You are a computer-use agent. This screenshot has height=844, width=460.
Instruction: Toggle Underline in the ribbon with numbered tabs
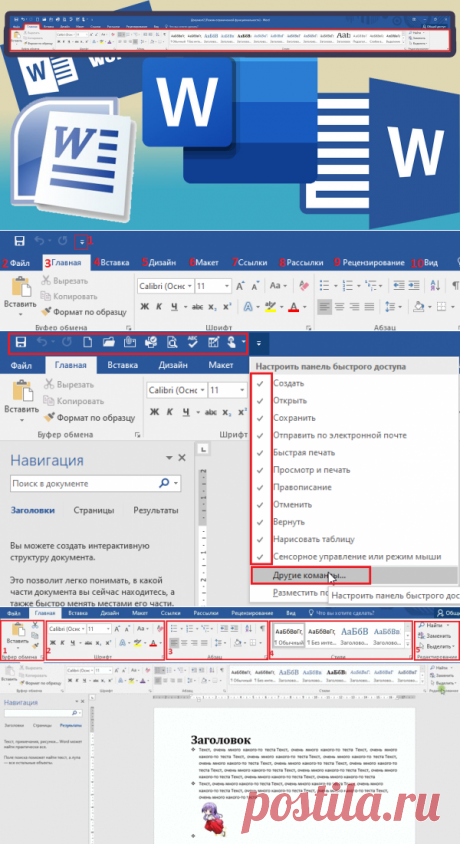[174, 307]
